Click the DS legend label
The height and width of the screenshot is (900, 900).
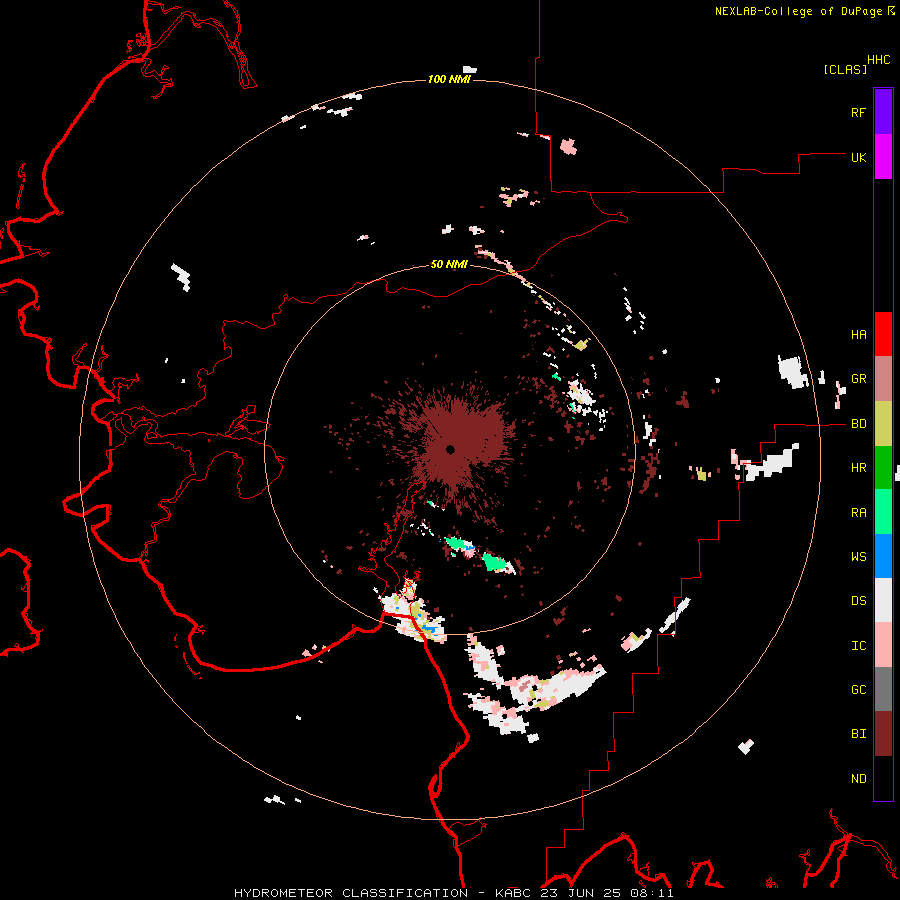(858, 600)
